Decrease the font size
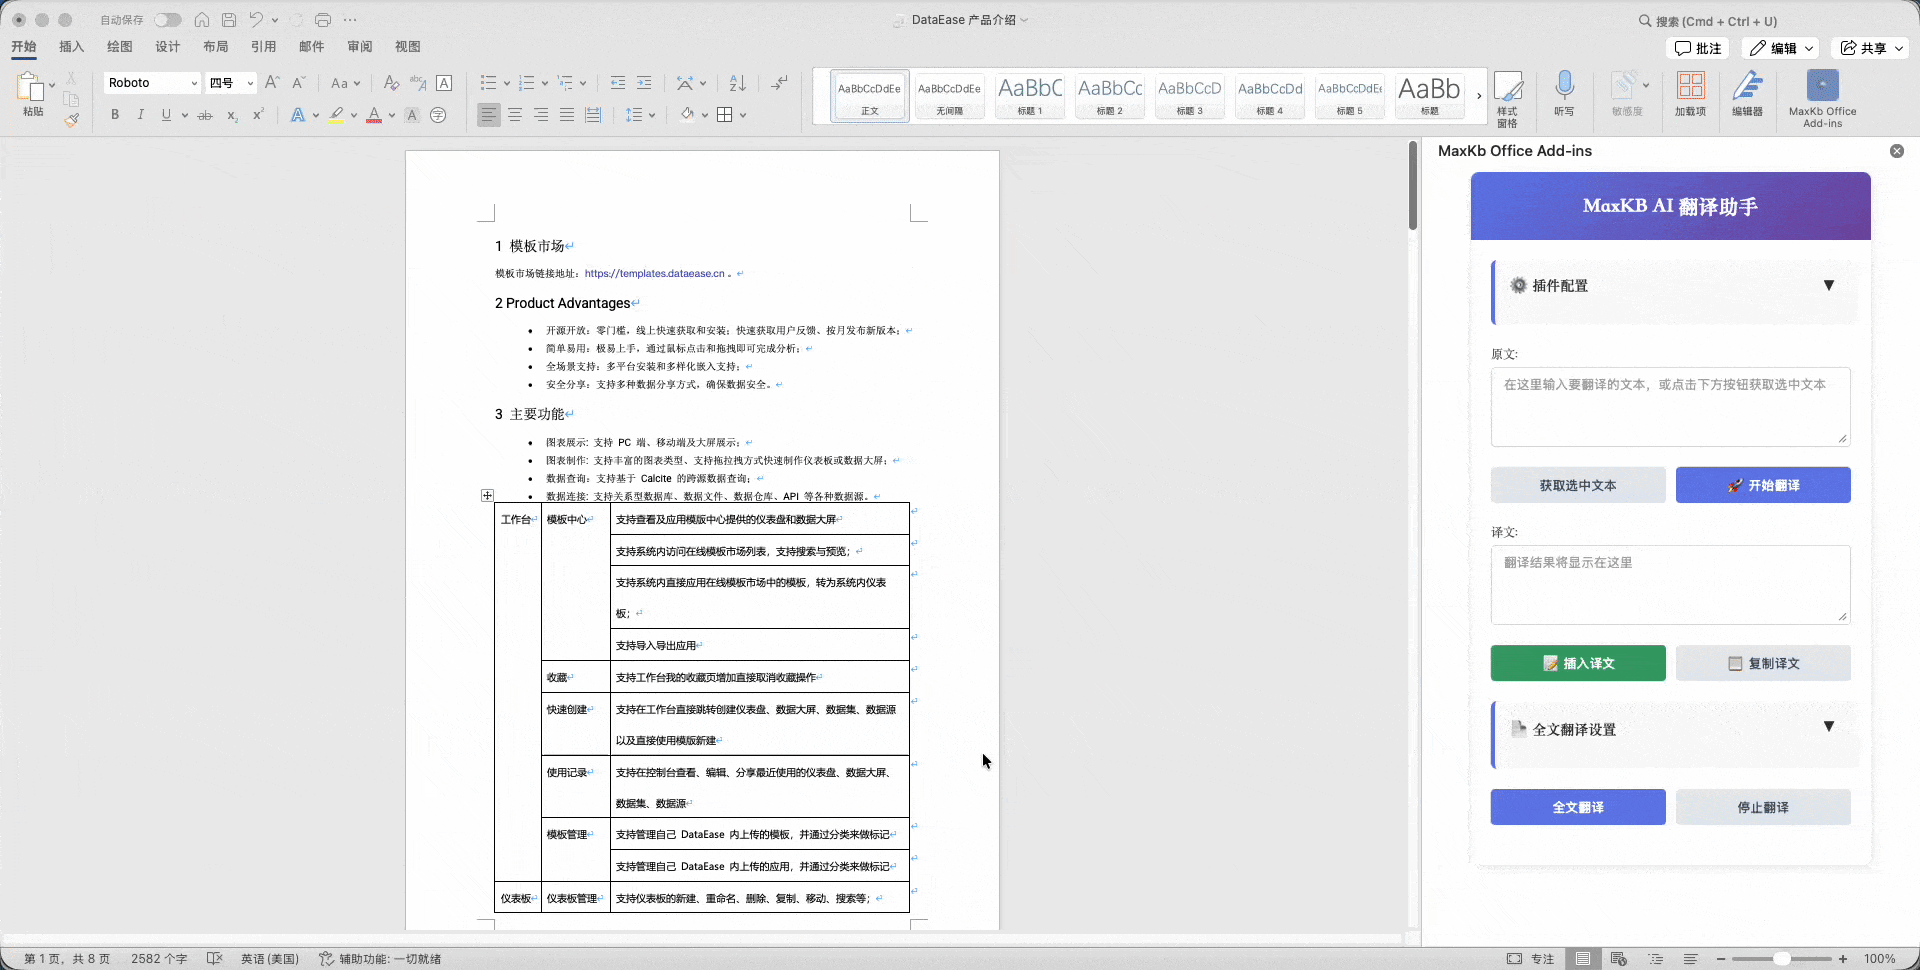 298,83
